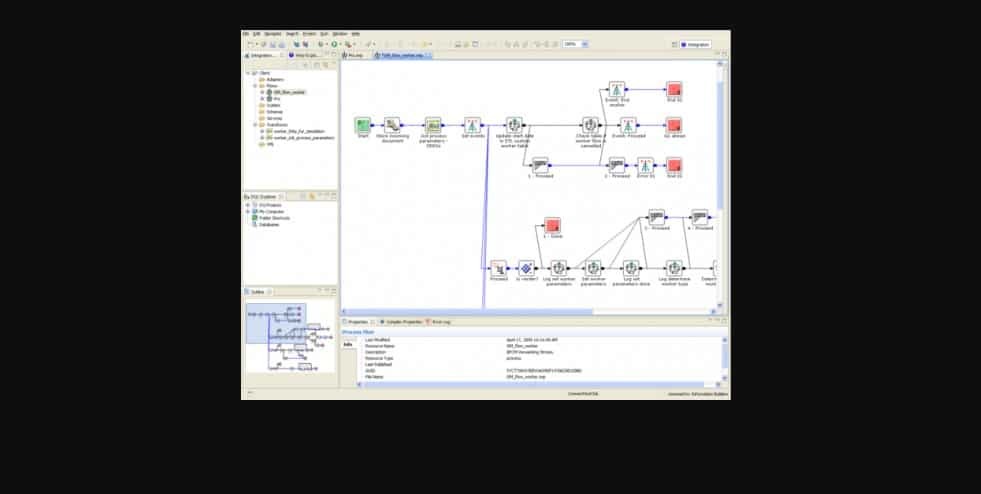Click the Is restart decision node

point(527,268)
